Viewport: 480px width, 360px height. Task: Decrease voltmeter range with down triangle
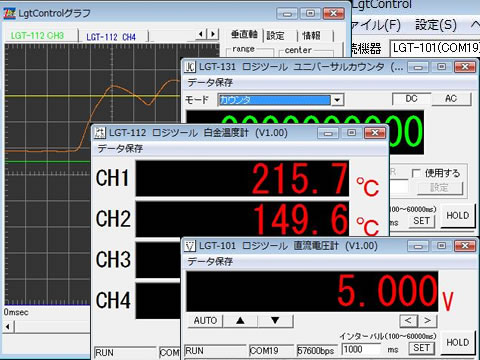(275, 321)
